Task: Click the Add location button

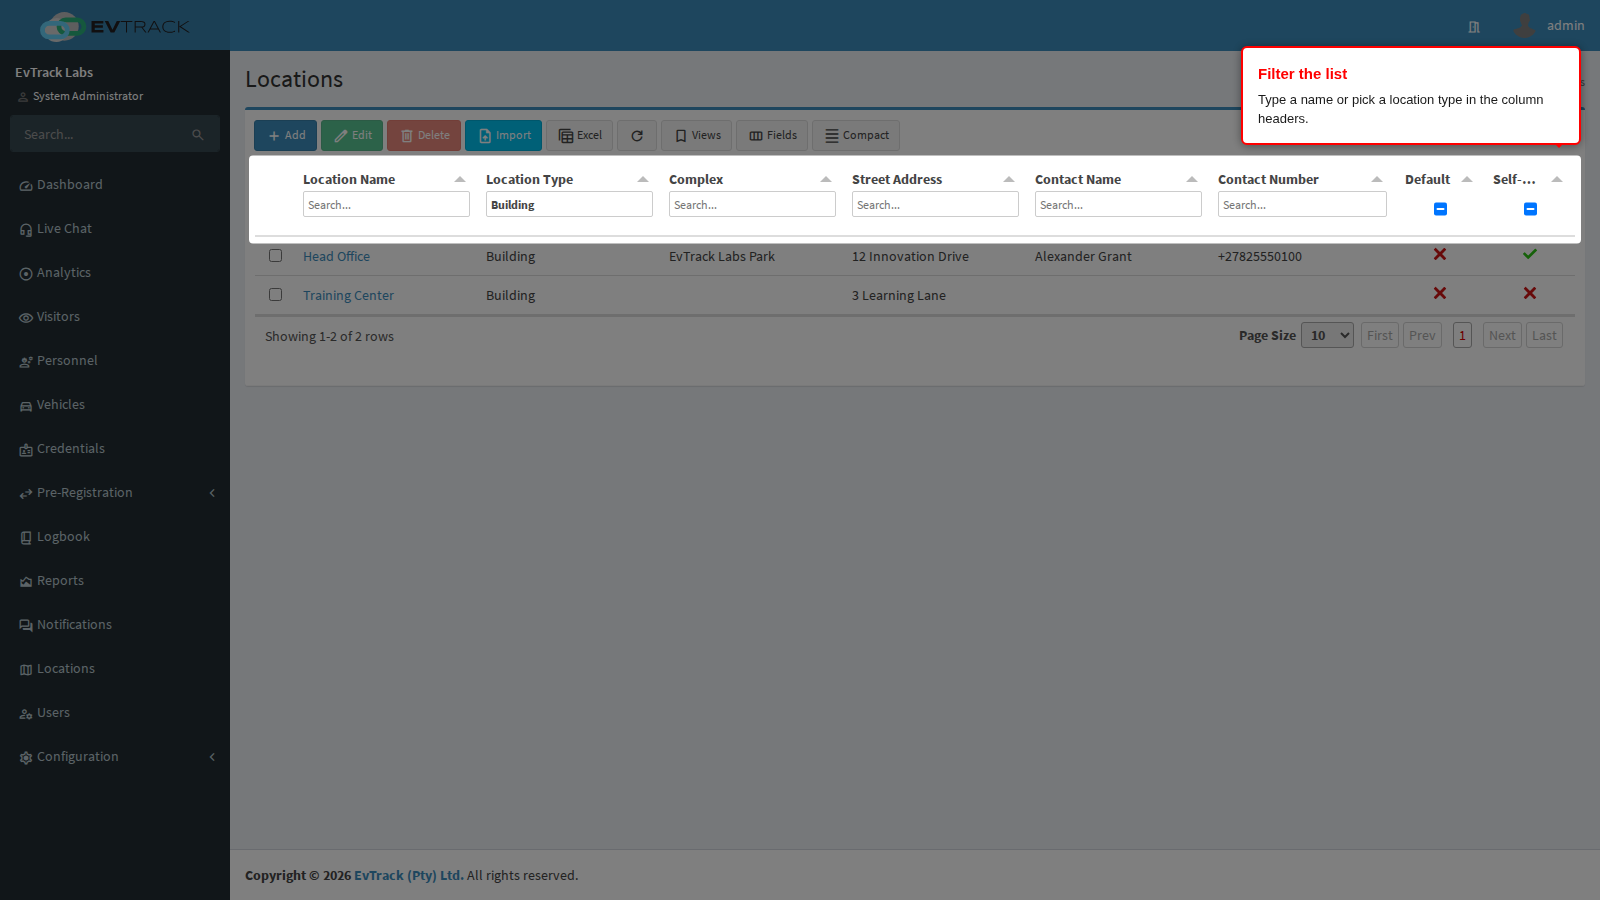Action: click(285, 136)
